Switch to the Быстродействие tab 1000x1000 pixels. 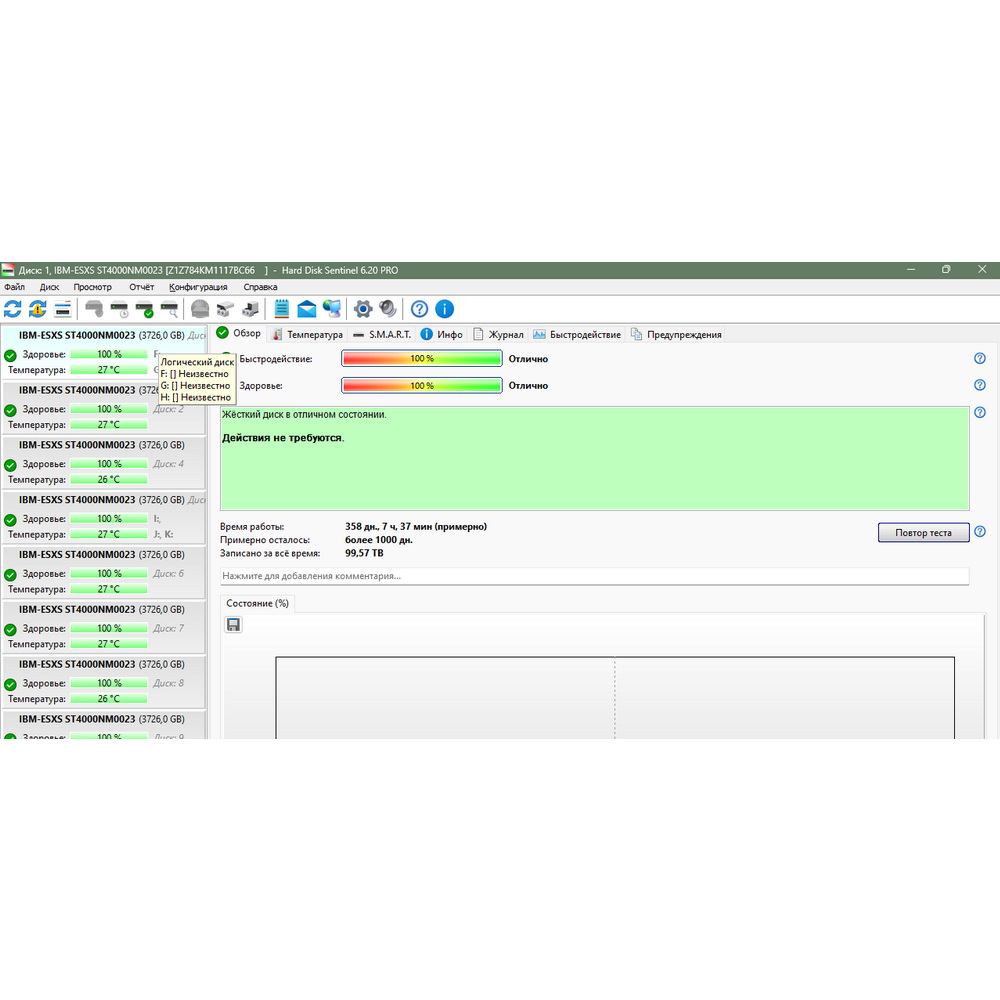tap(577, 335)
